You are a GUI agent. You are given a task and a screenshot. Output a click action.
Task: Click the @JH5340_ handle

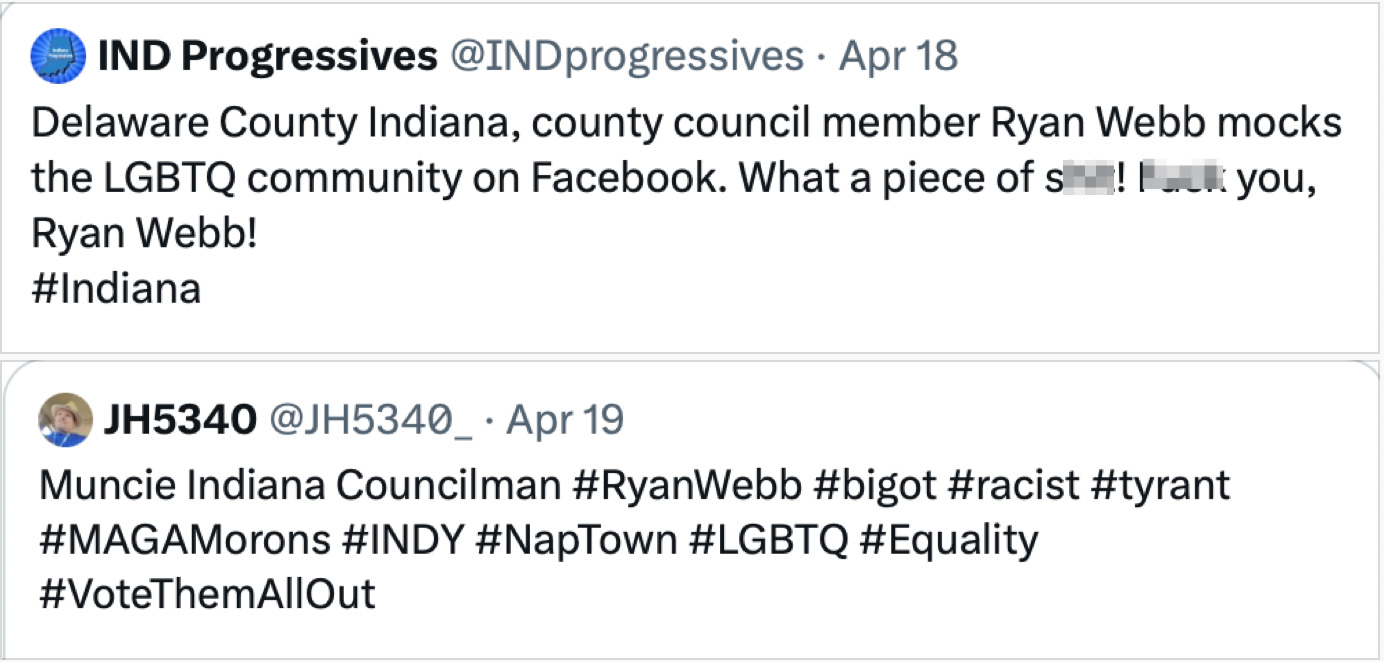pos(369,420)
